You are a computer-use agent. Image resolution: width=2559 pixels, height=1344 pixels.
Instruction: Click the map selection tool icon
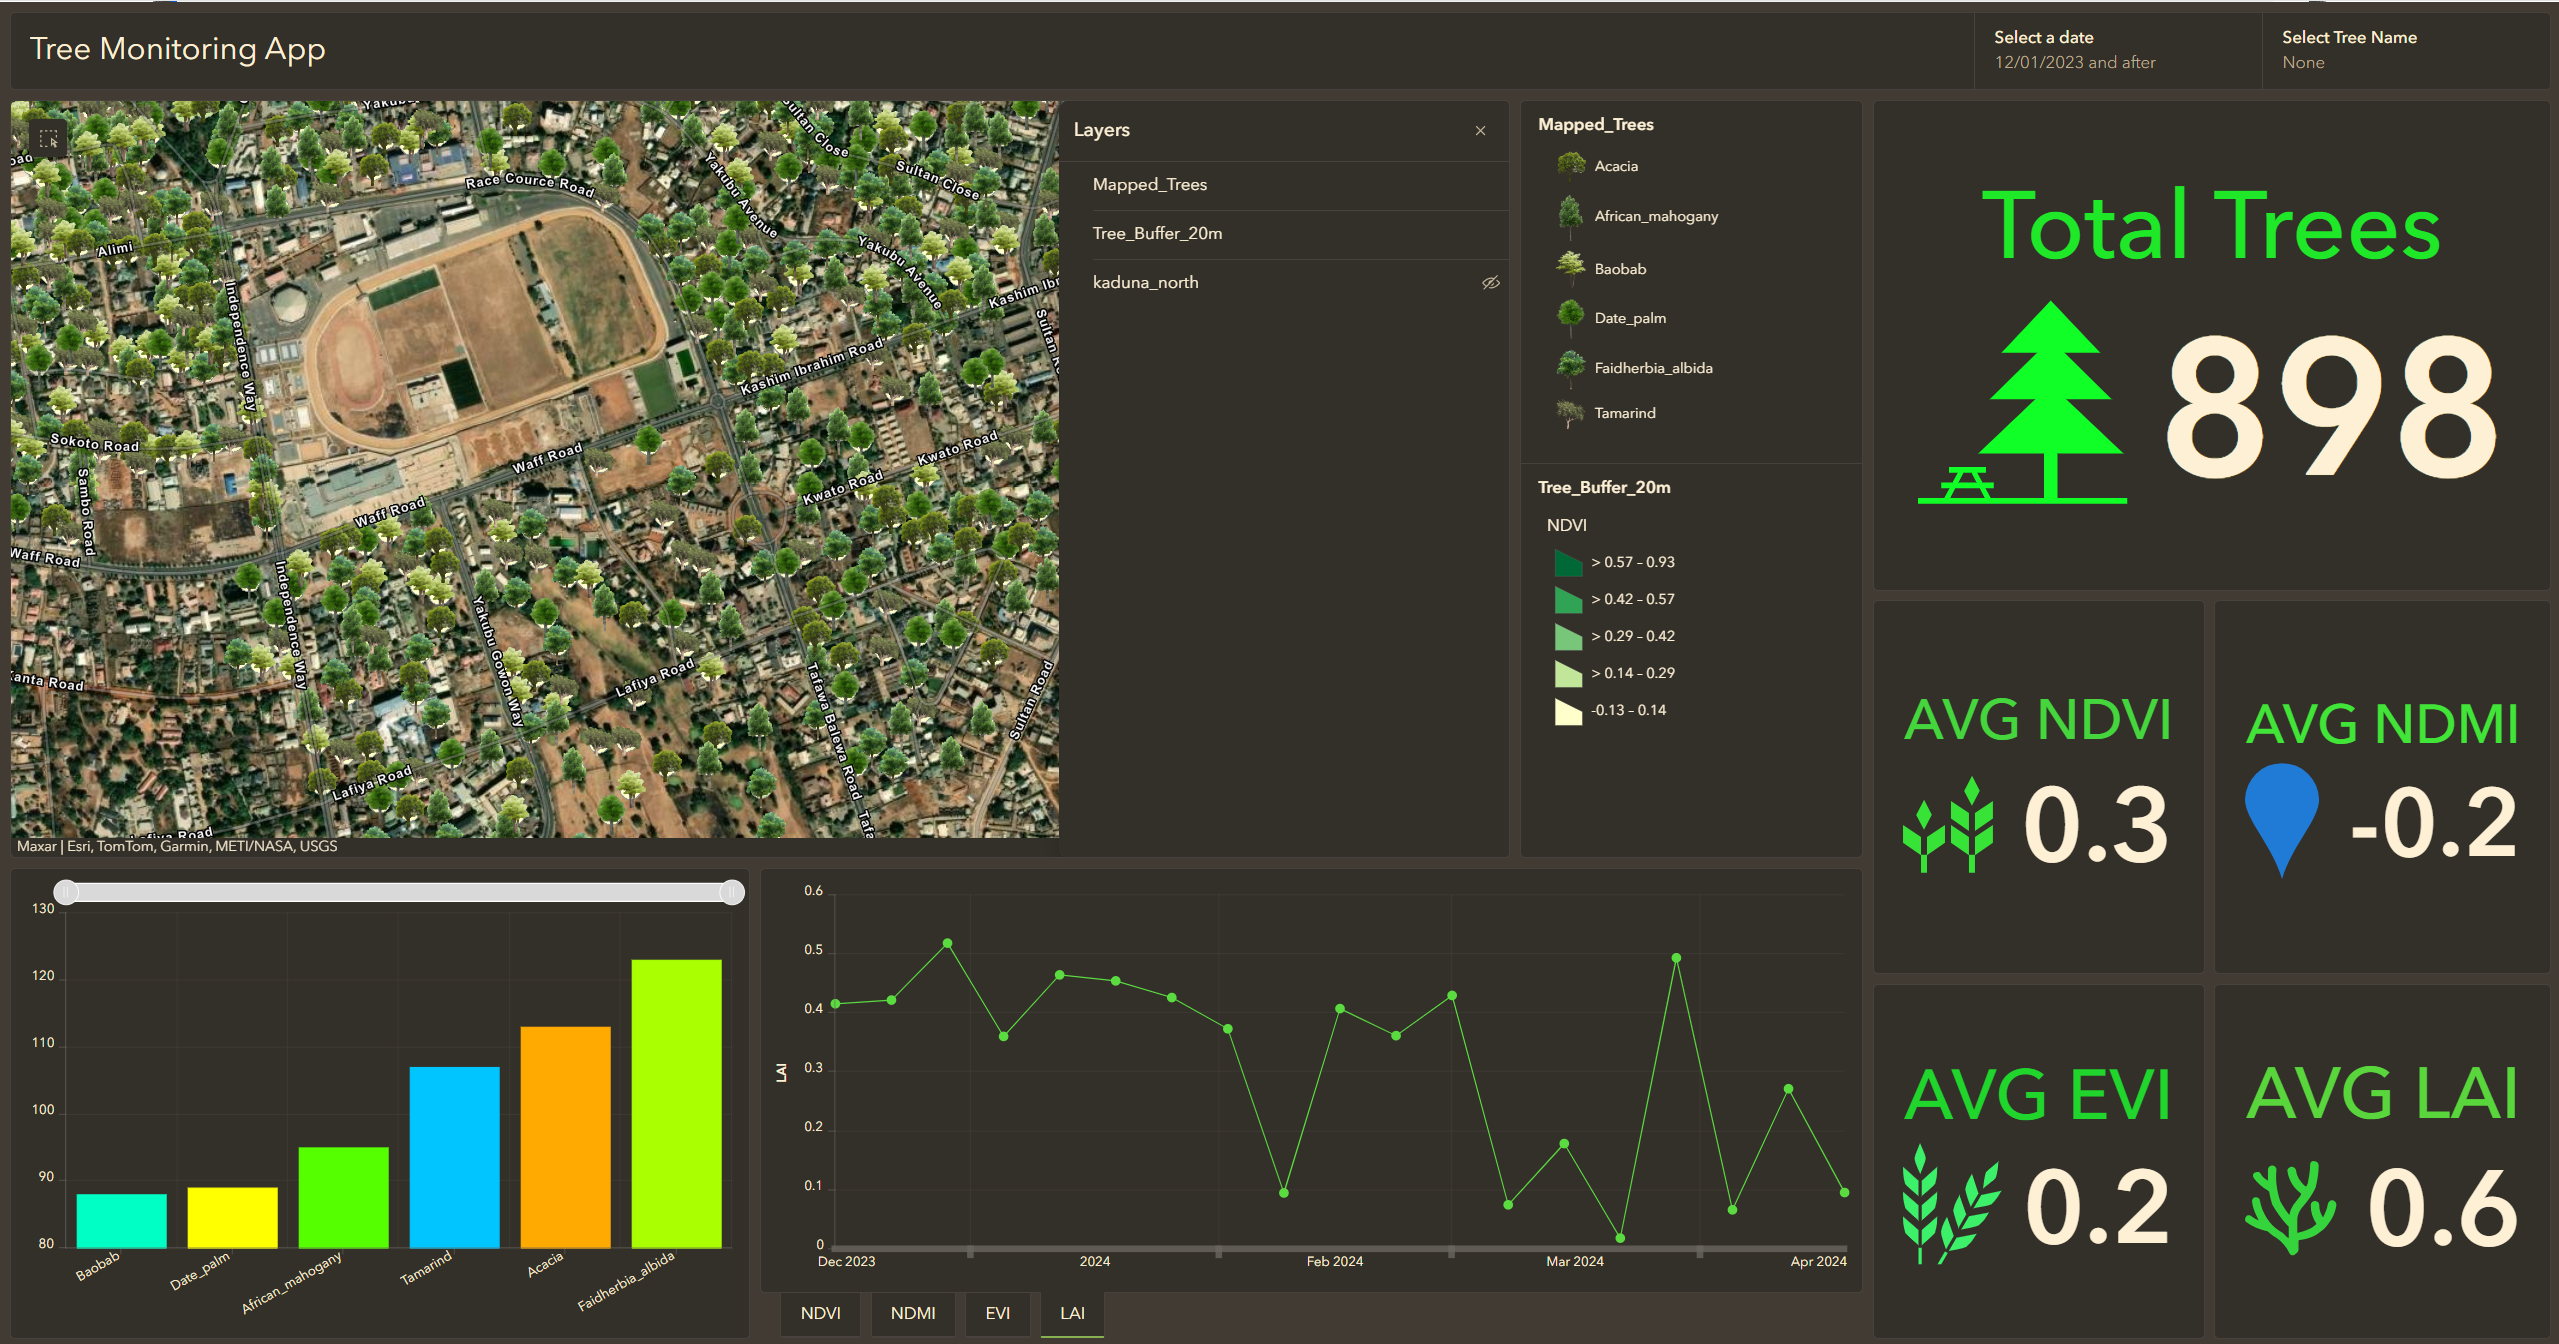pyautogui.click(x=48, y=139)
